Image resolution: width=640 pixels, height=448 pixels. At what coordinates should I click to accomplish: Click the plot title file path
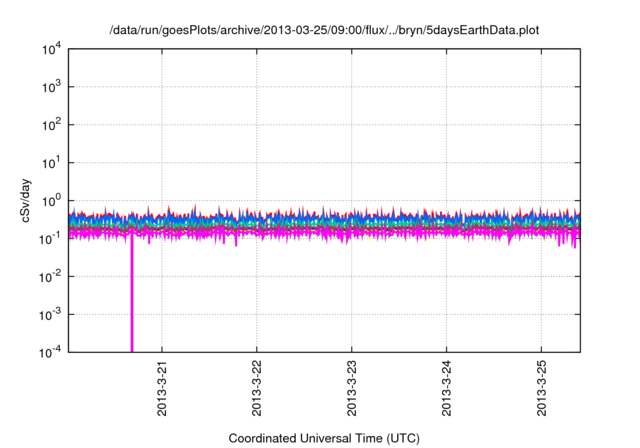324,30
